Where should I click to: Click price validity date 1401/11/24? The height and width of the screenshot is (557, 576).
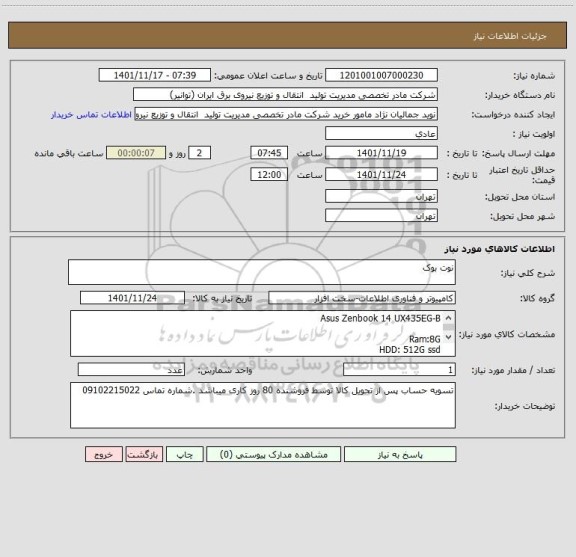(381, 175)
